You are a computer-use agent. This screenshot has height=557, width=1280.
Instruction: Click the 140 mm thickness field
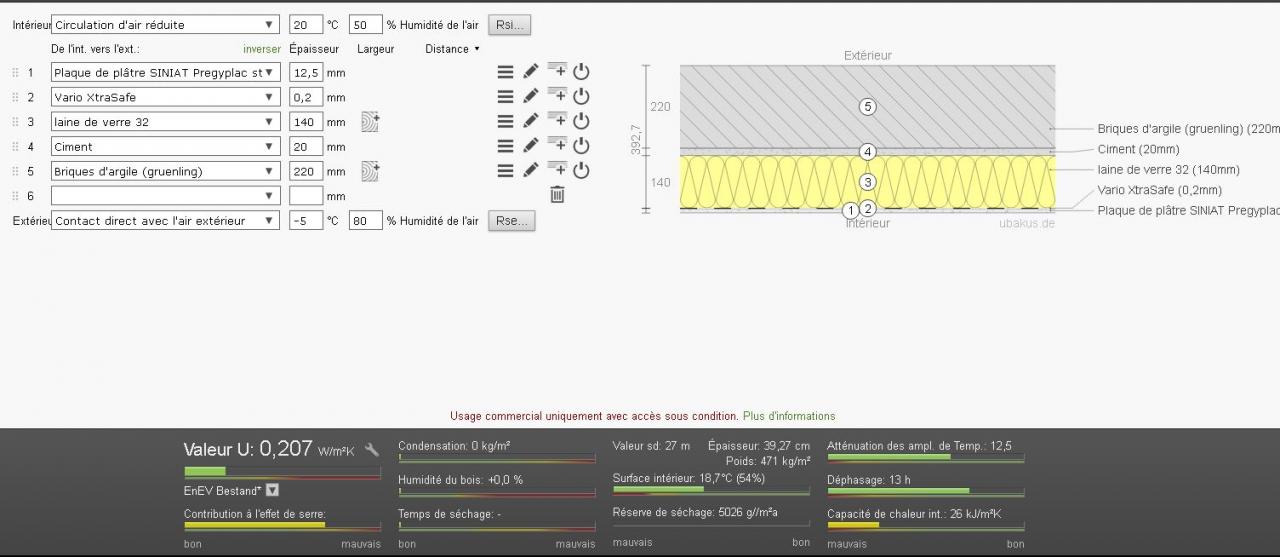306,122
